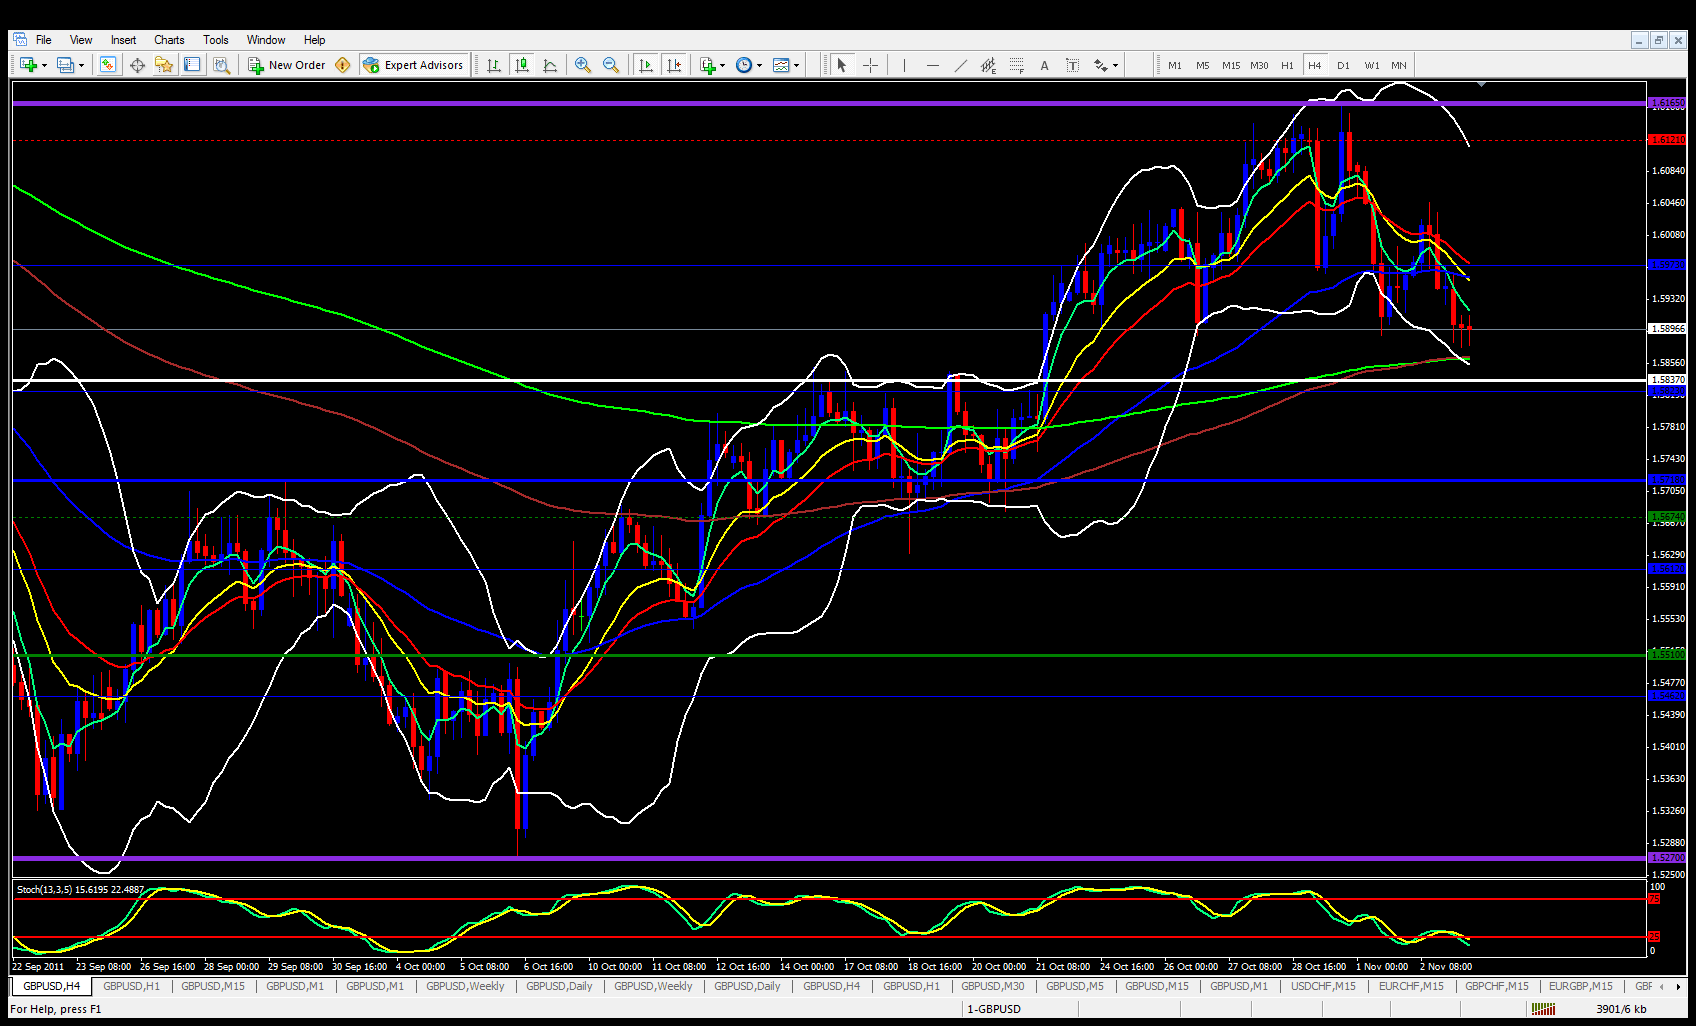The width and height of the screenshot is (1696, 1026).
Task: Draw a vertical line
Action: click(904, 65)
